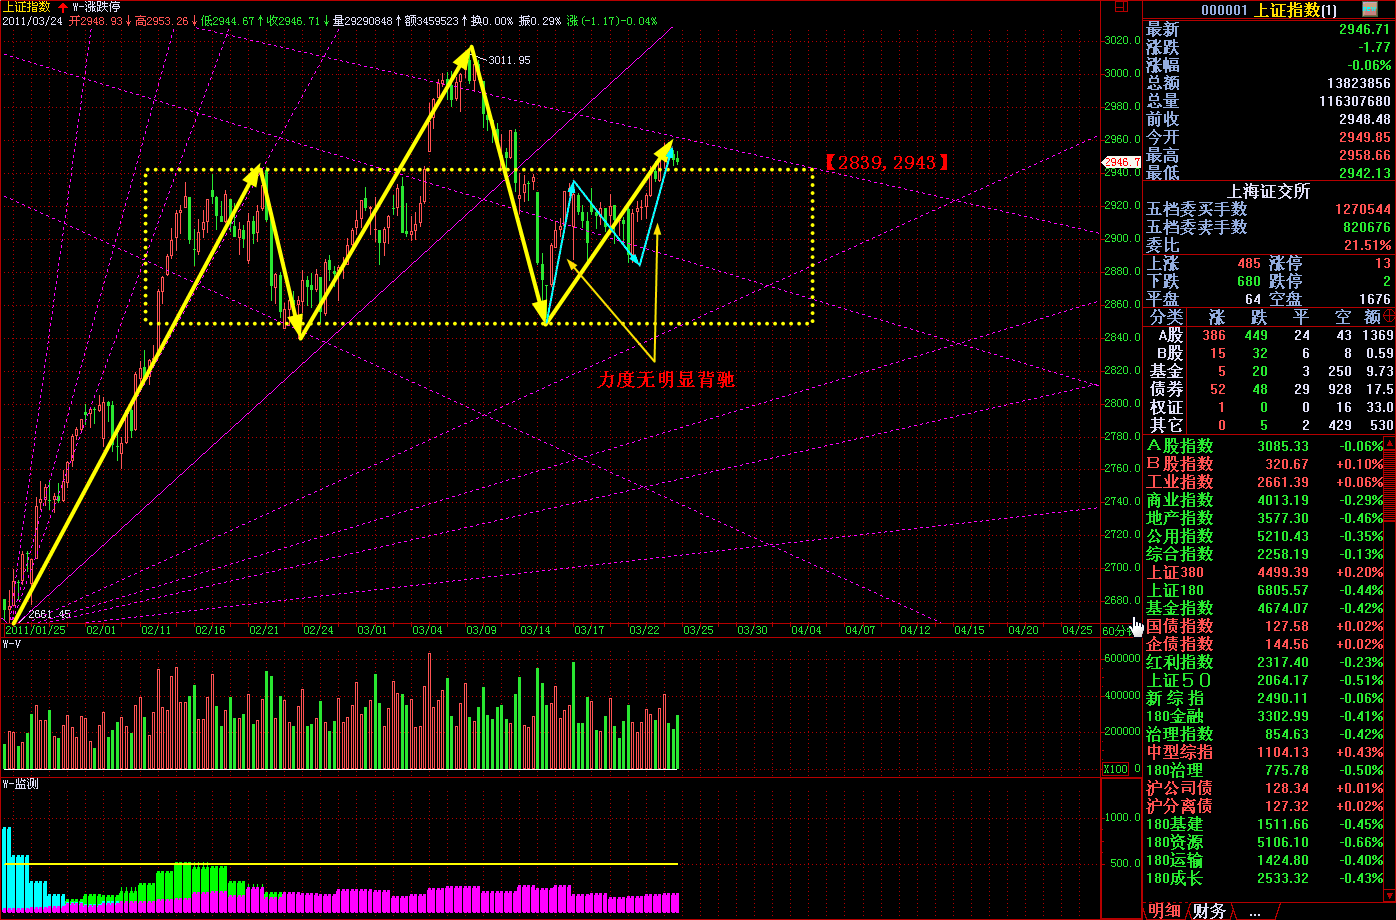Switch to the 财务 tab
The width and height of the screenshot is (1396, 920).
coord(1209,910)
